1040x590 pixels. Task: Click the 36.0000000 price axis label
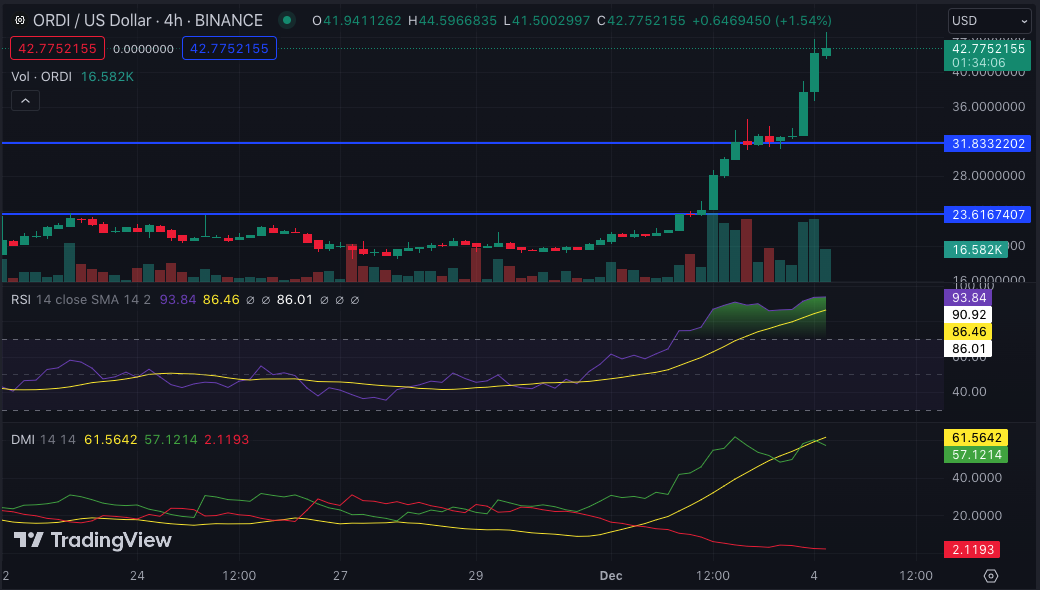tap(988, 107)
